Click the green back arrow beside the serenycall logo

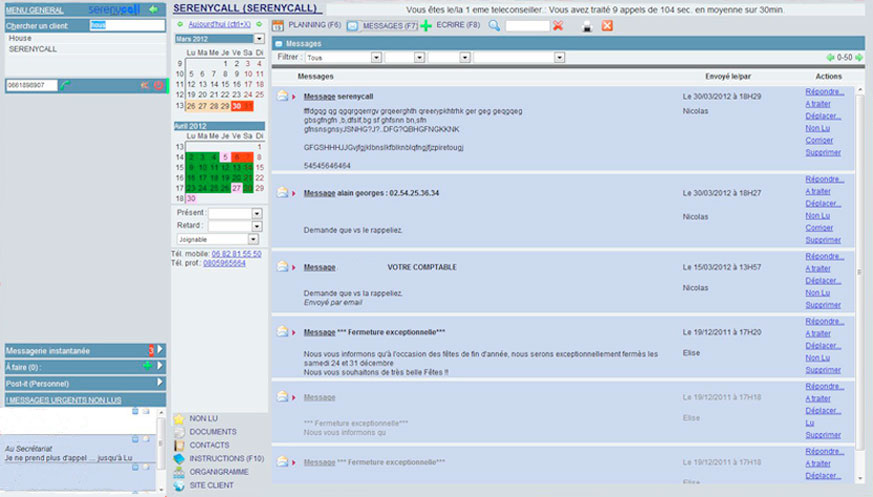click(x=153, y=9)
